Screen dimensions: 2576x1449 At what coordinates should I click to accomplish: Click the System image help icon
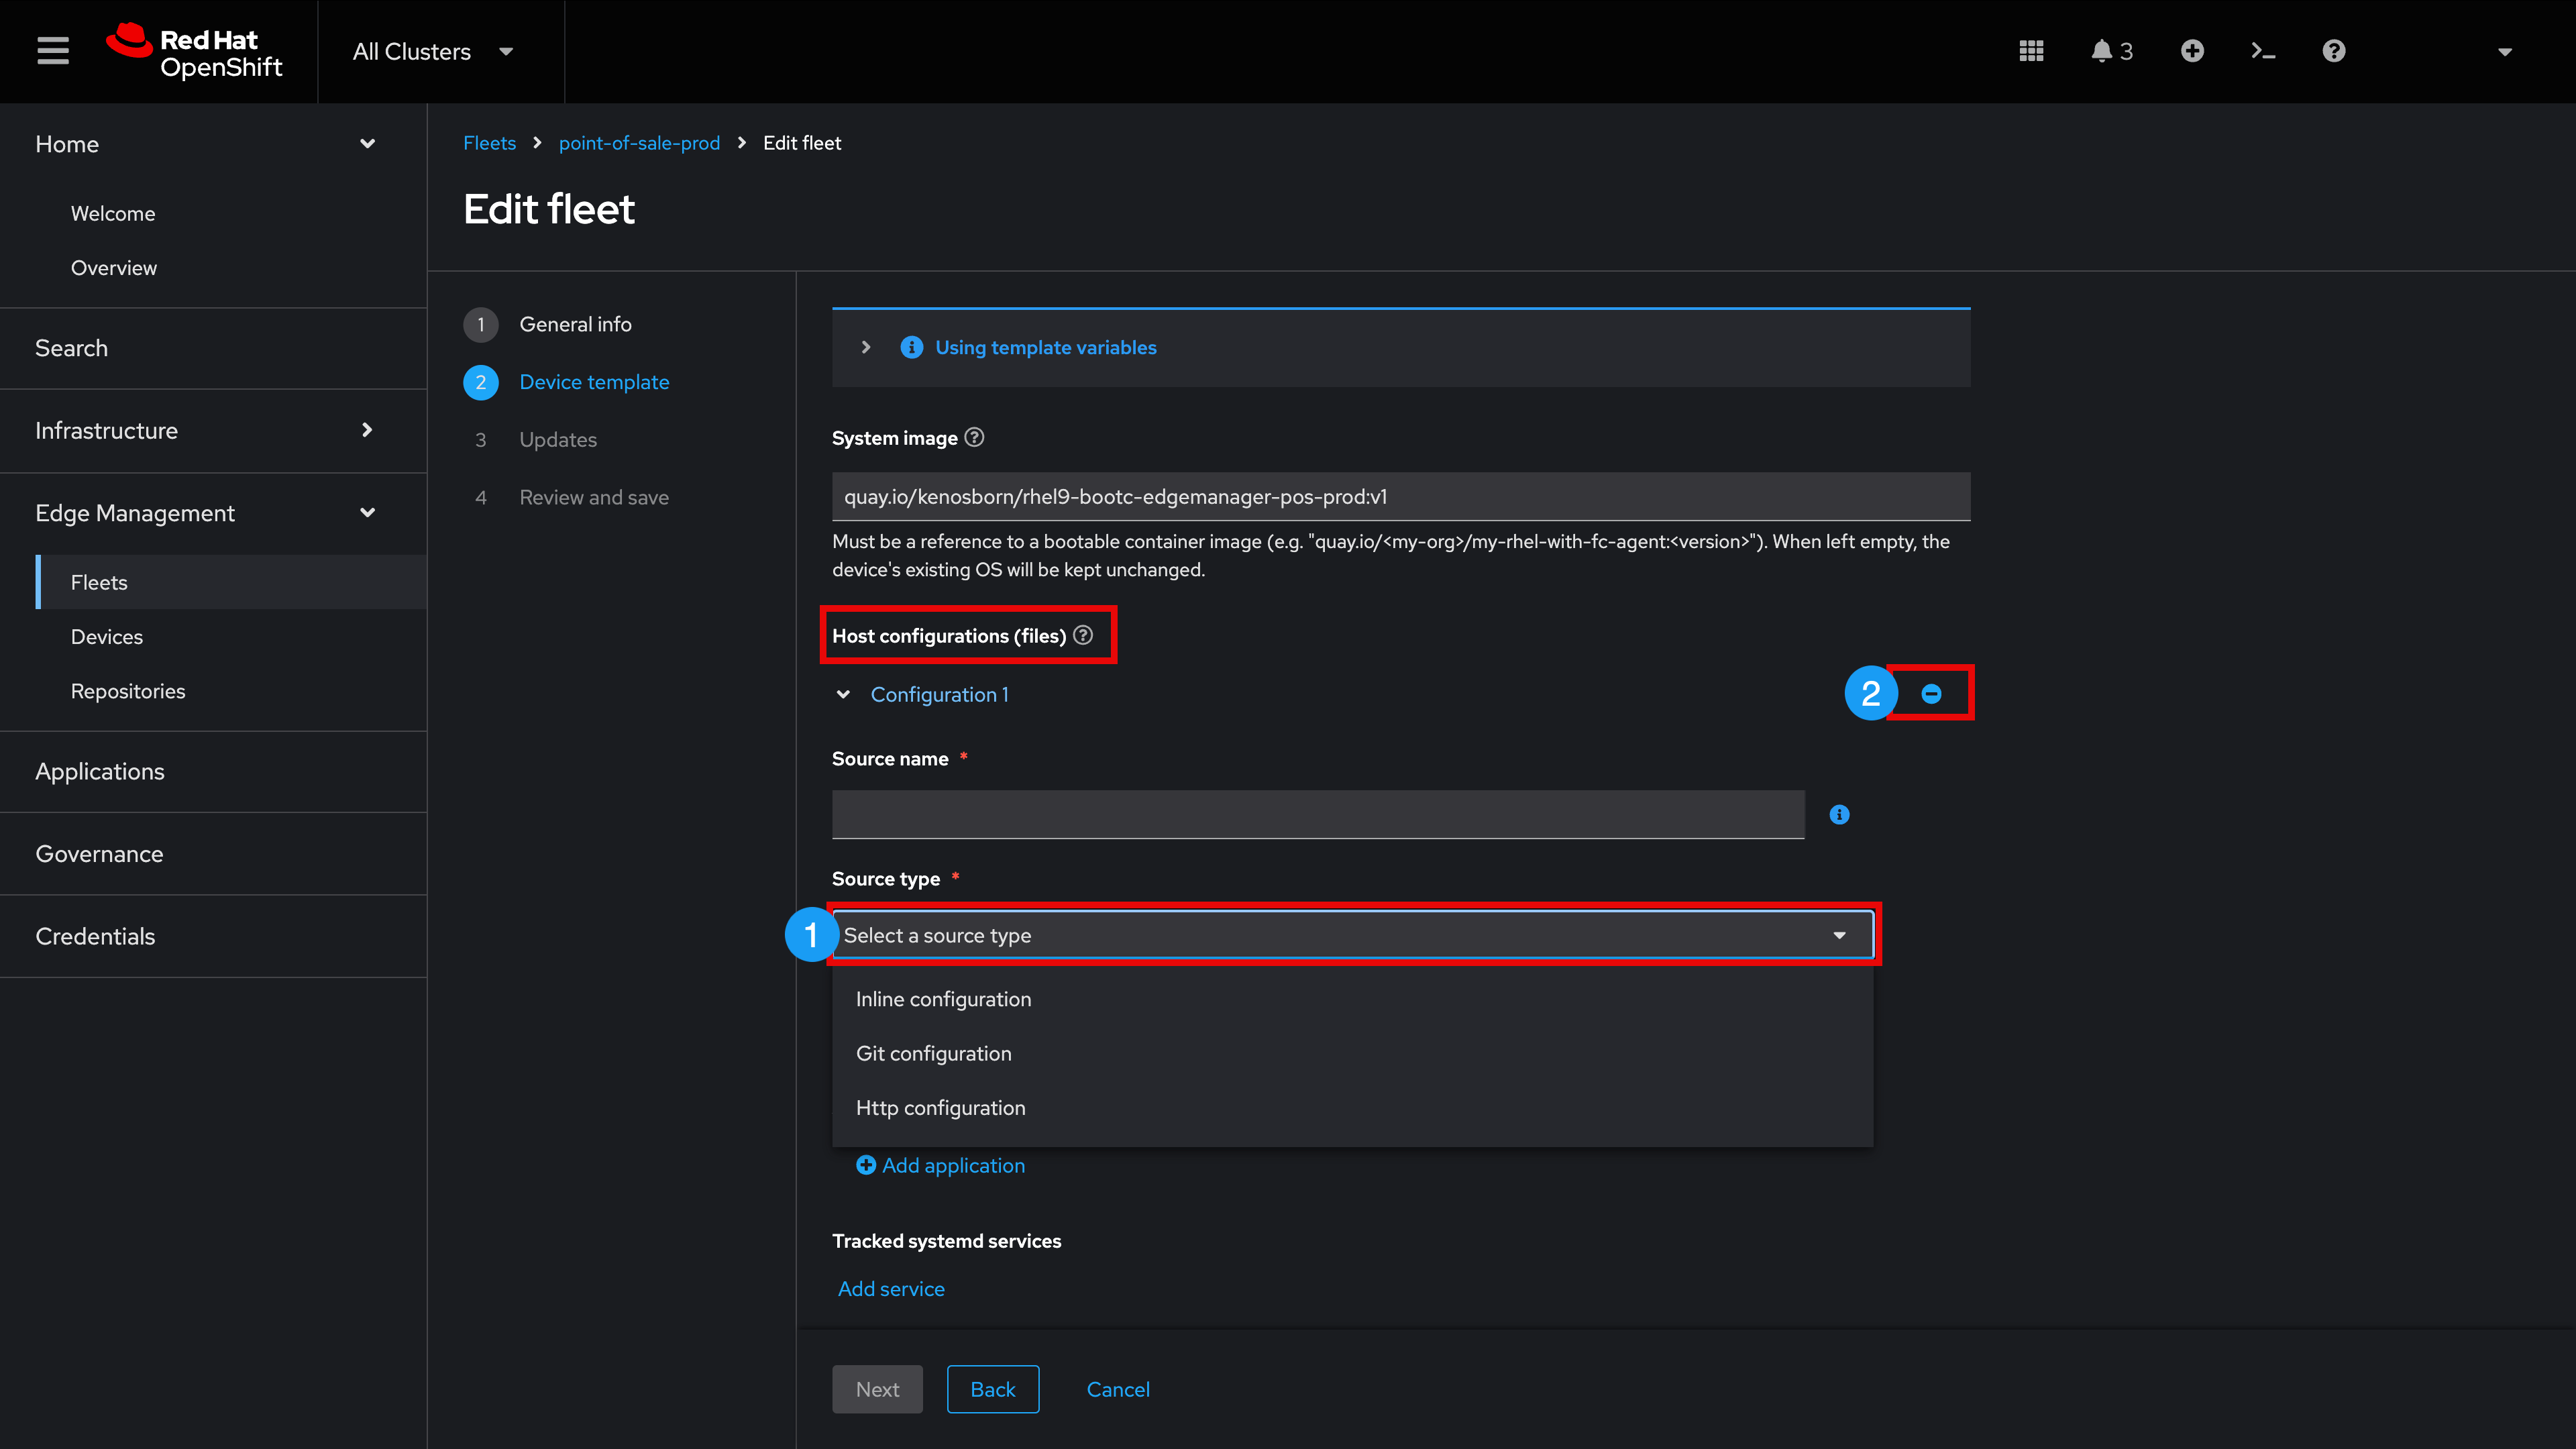coord(974,437)
